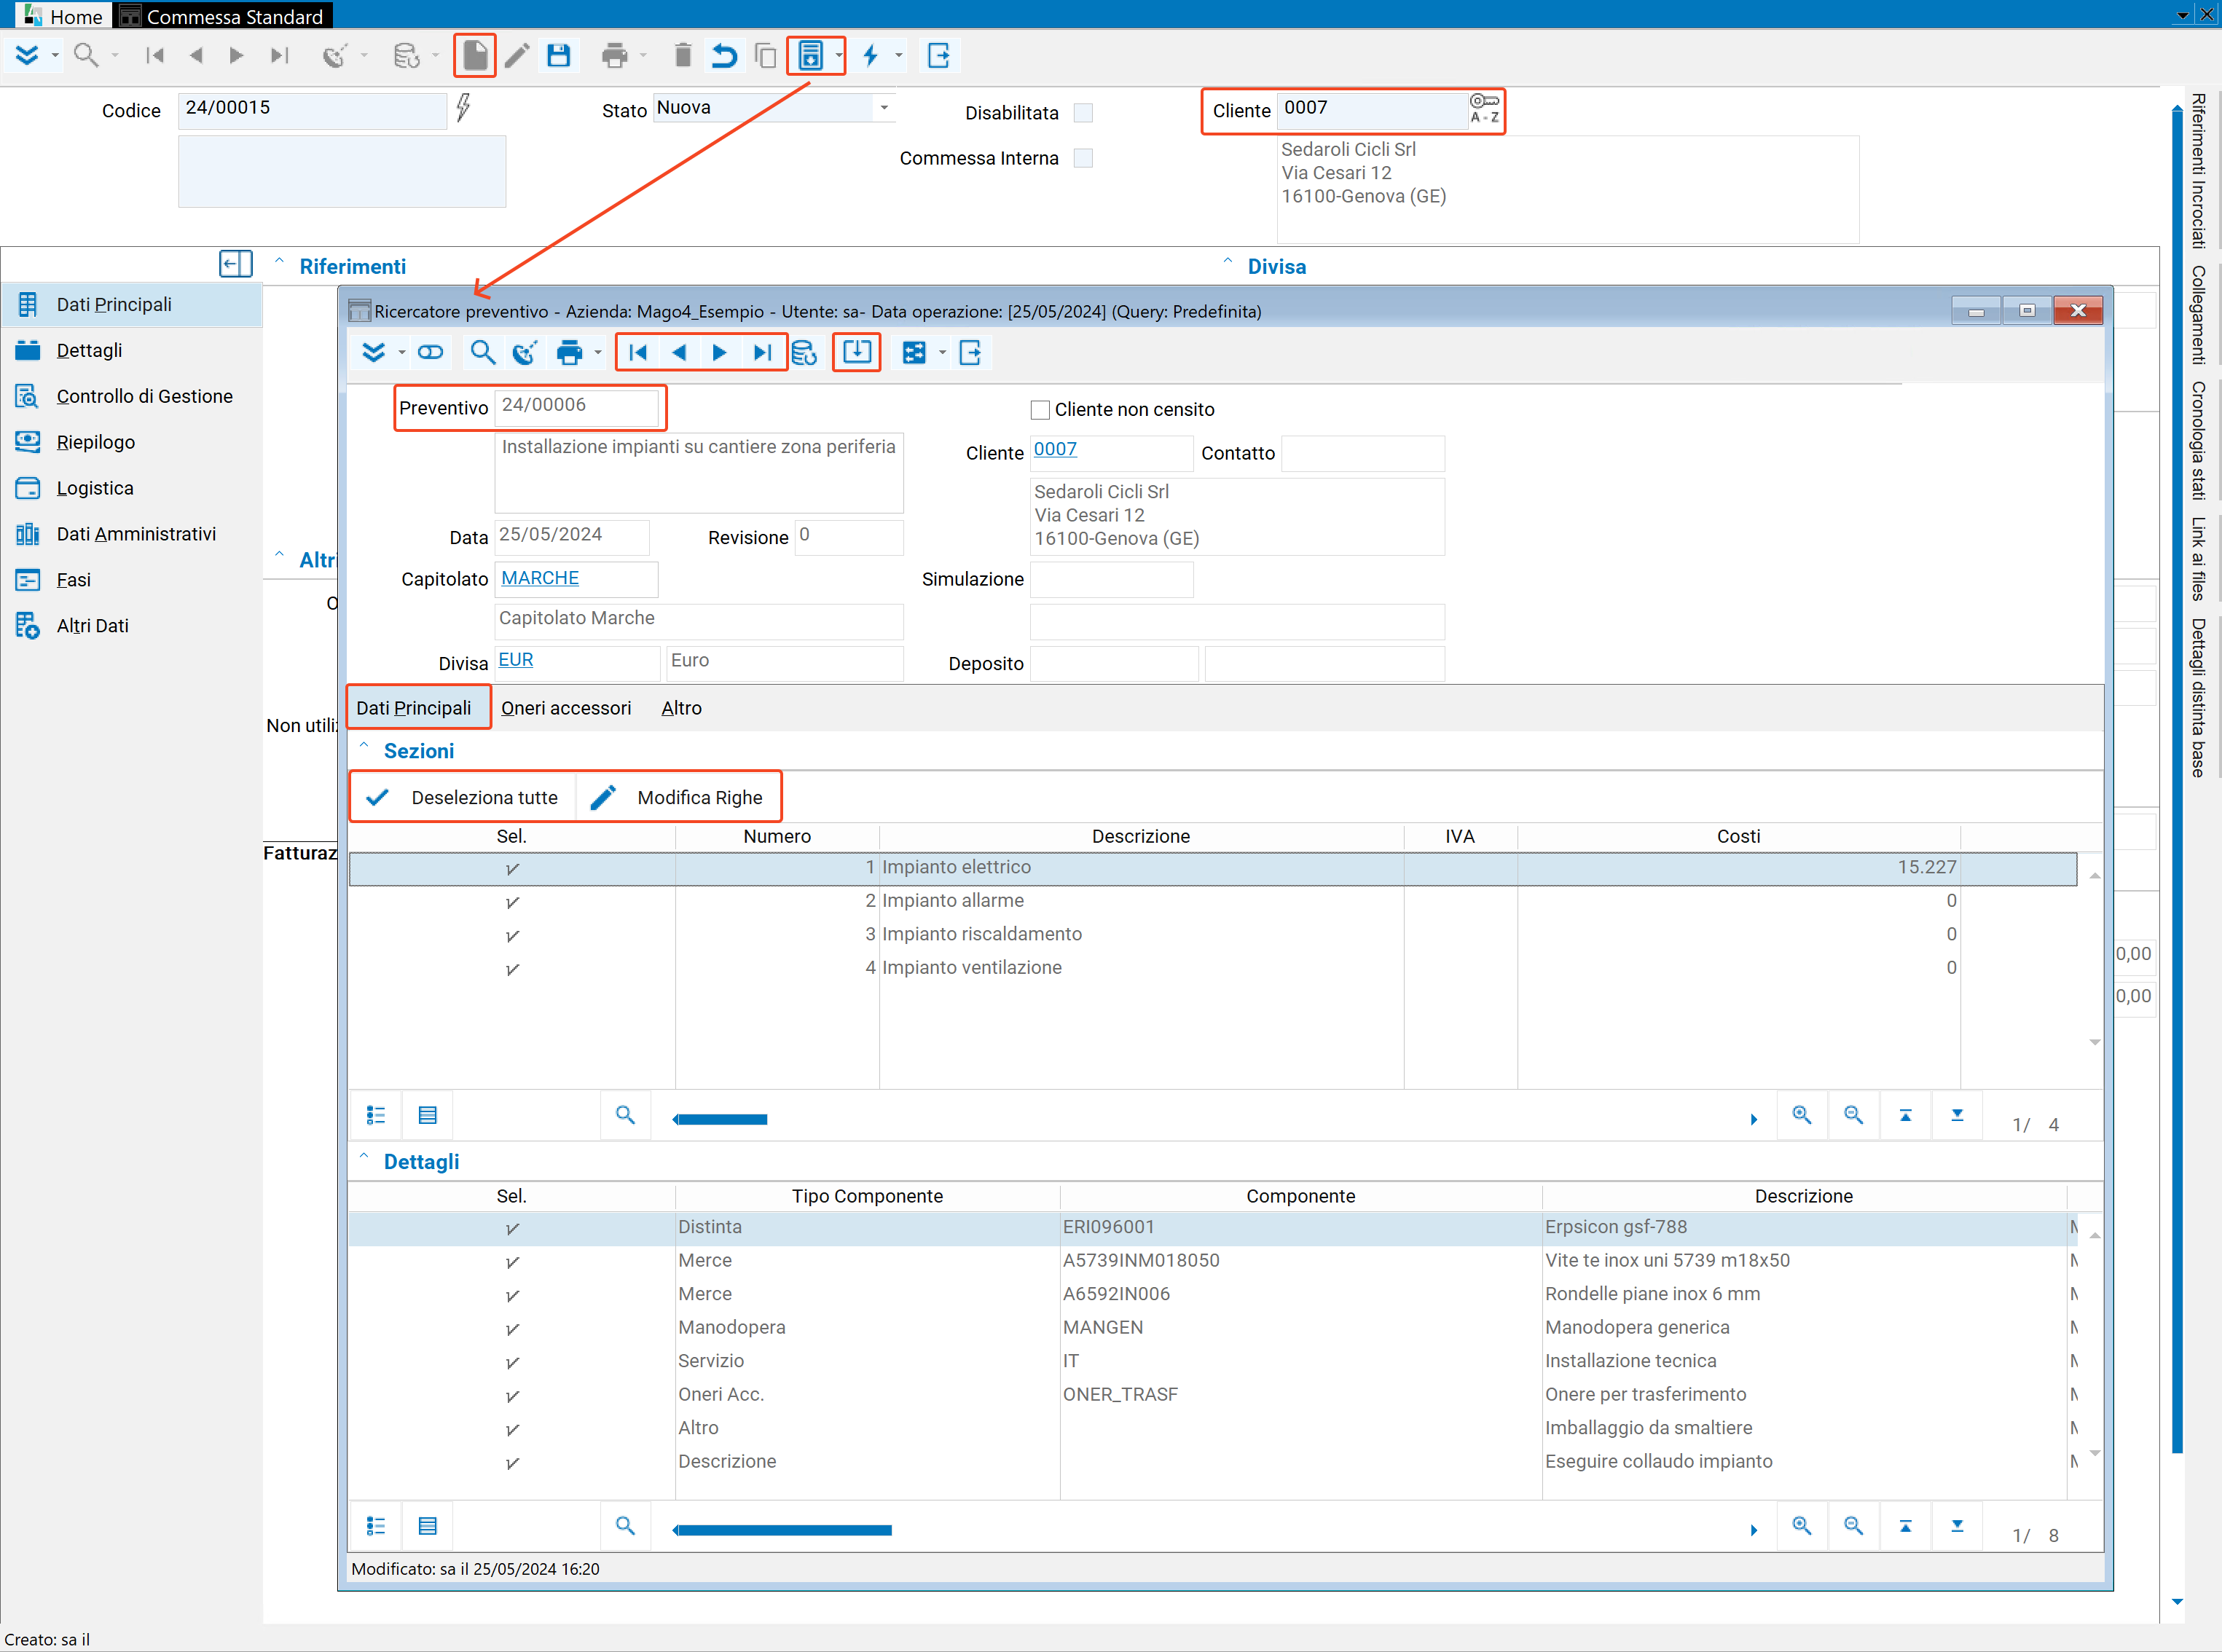Toggle selection of the Distinta ERI096001 row
Screen dimensions: 2222x1652
[x=512, y=1229]
